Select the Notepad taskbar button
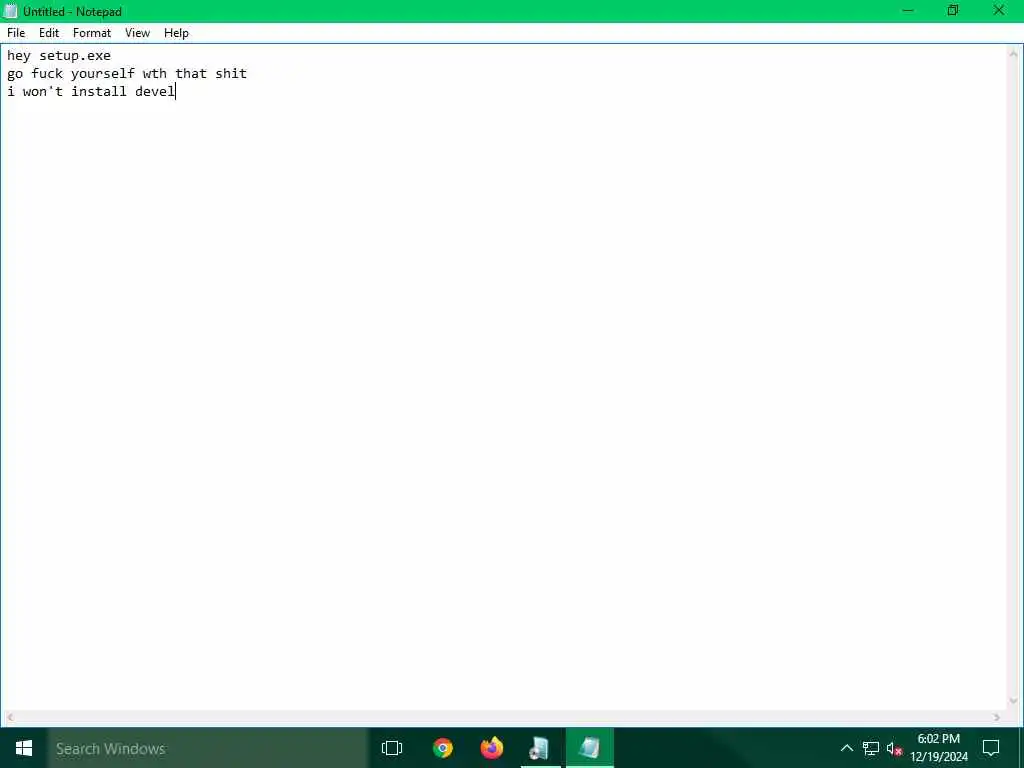This screenshot has height=768, width=1024. point(590,748)
